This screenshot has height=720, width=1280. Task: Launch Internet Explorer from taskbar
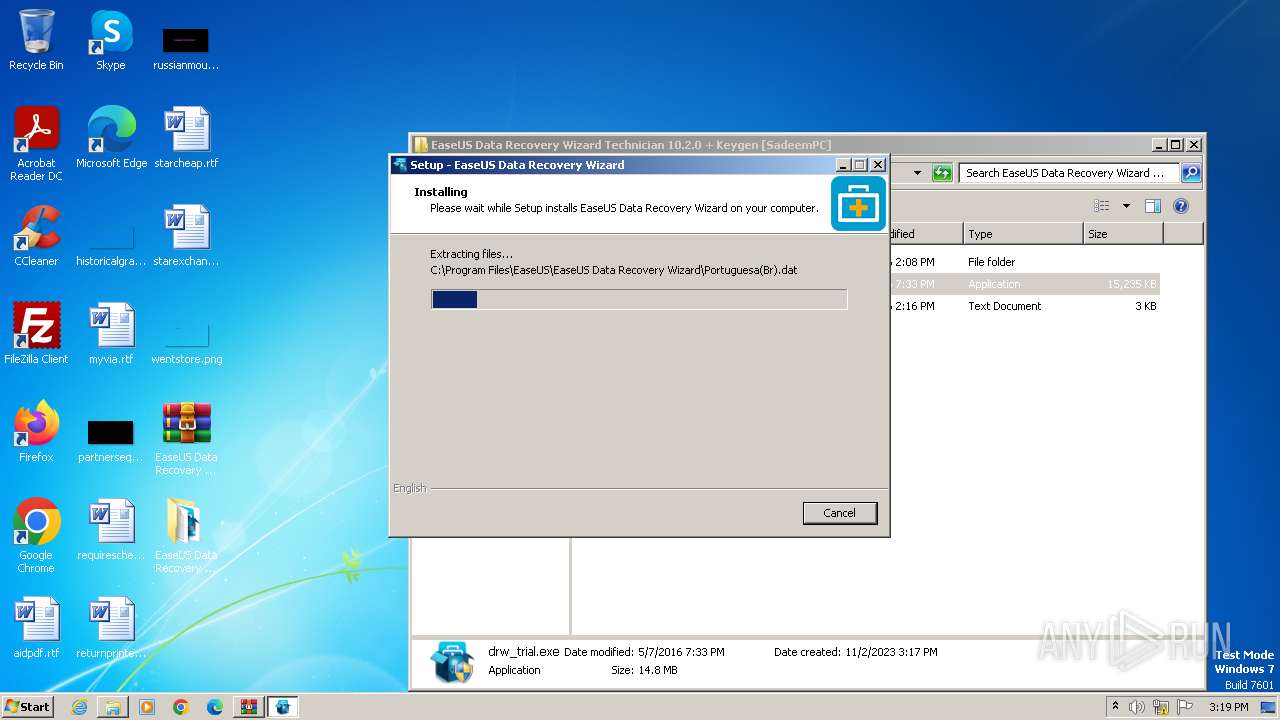pyautogui.click(x=79, y=707)
